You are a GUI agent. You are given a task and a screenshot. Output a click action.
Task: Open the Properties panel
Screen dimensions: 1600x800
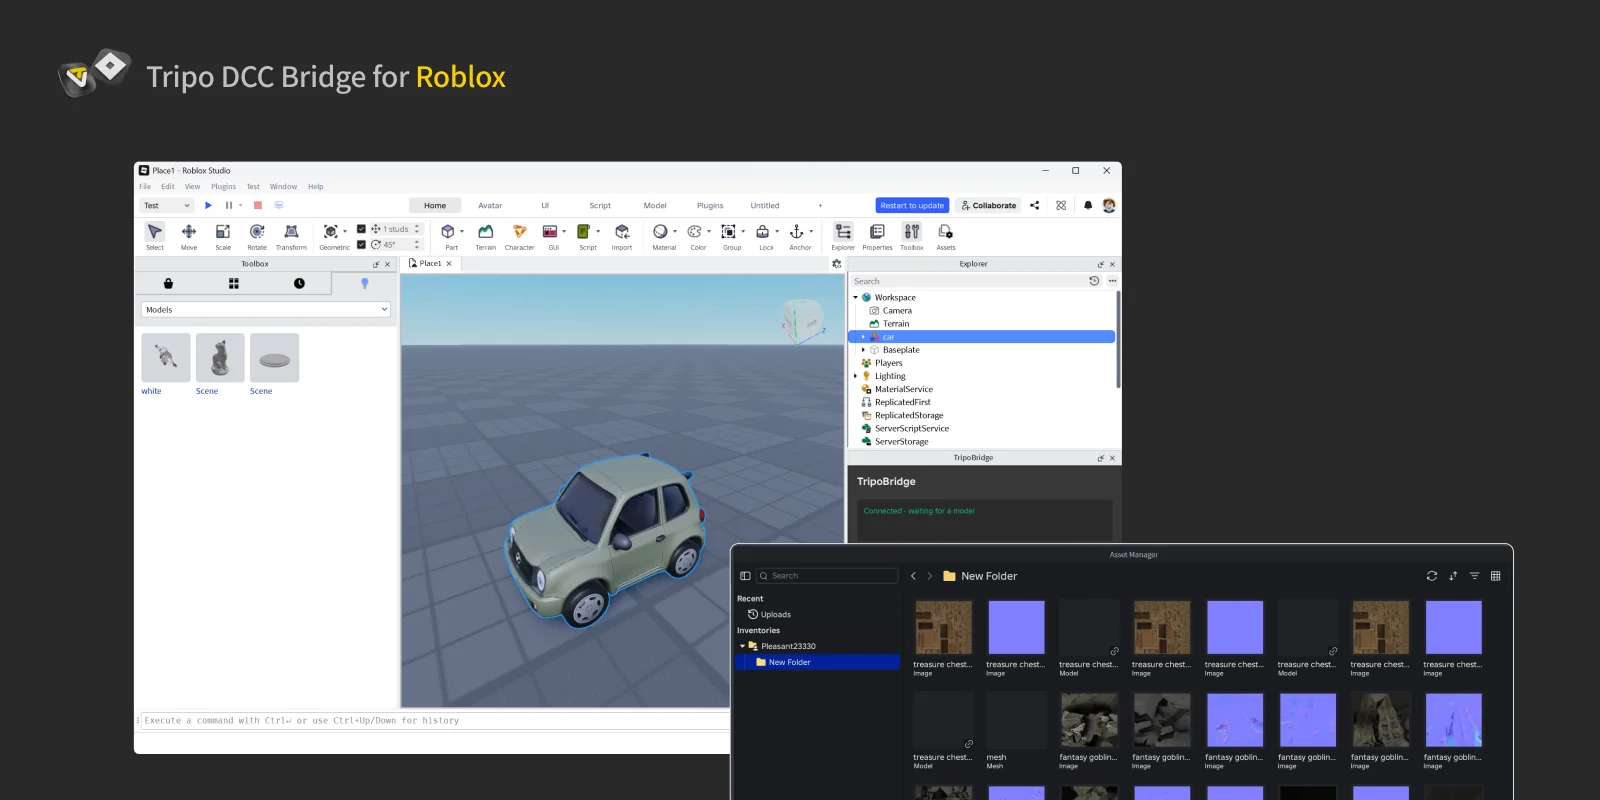[877, 236]
